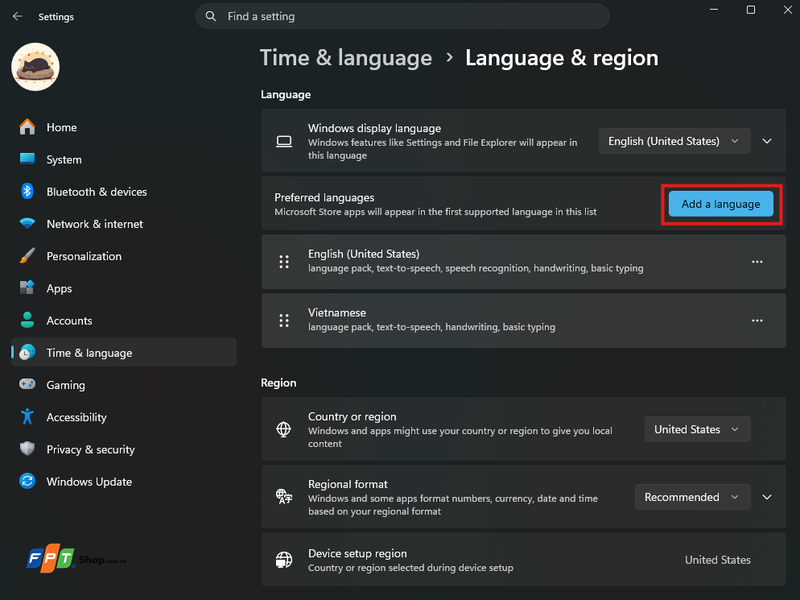The width and height of the screenshot is (800, 600).
Task: Click the Windows Update refresh icon
Action: [27, 481]
